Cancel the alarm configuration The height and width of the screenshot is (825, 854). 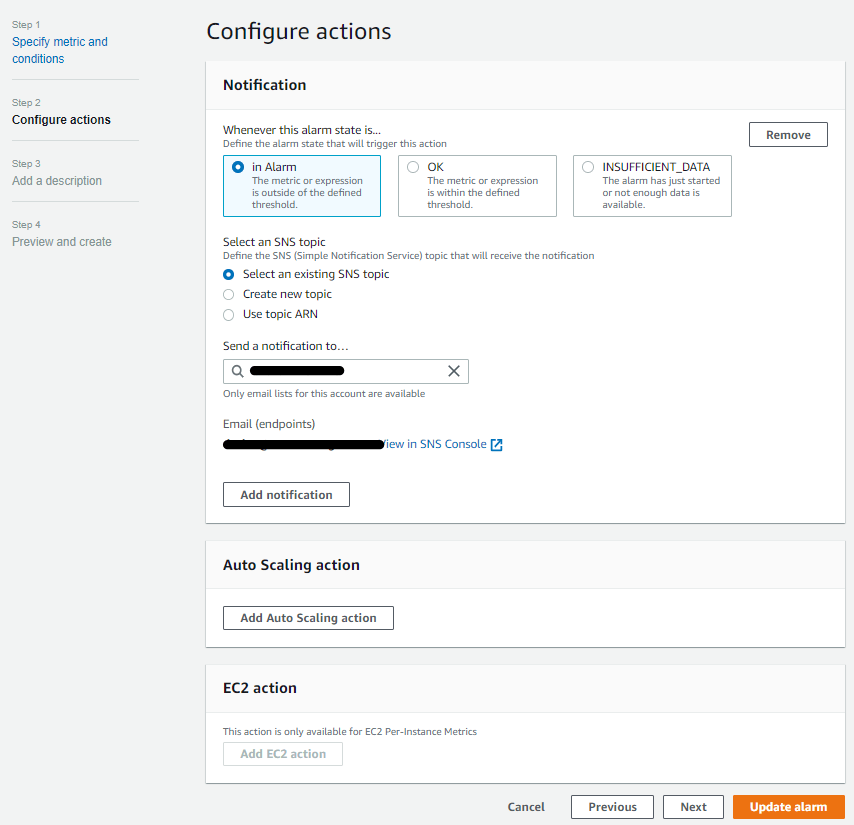(x=526, y=807)
